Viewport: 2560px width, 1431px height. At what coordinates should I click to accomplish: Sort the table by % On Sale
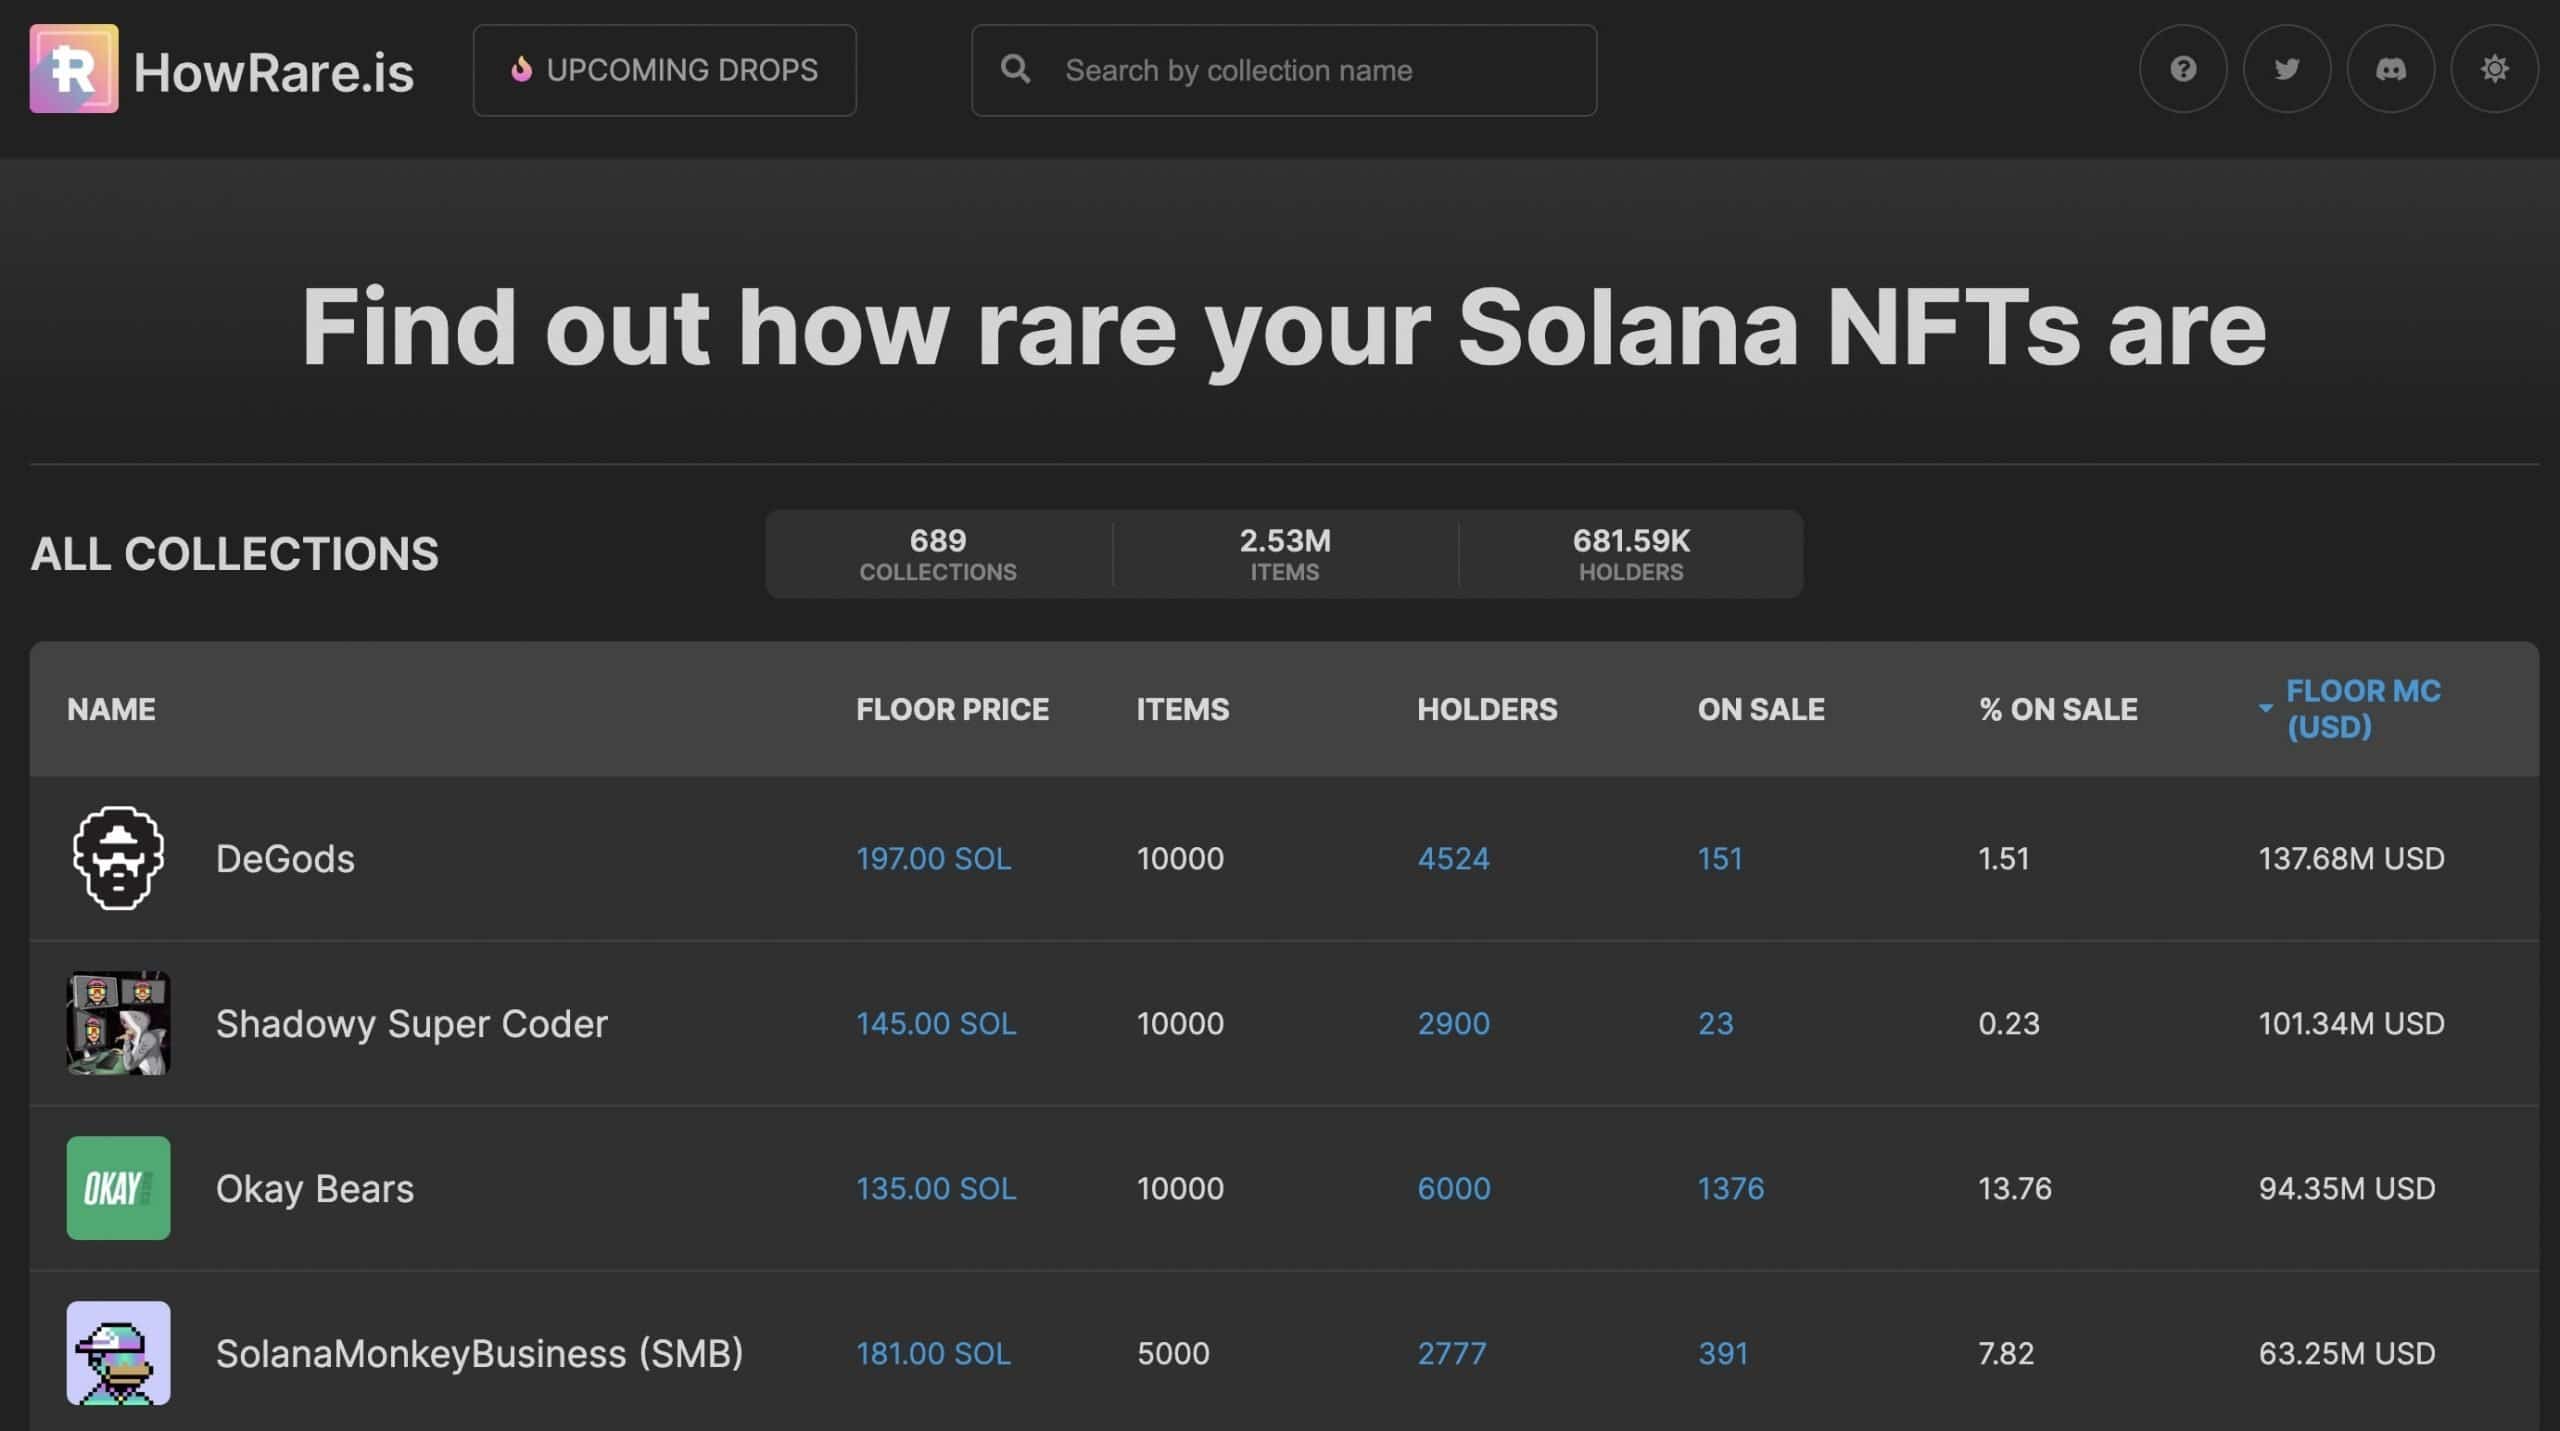[x=2058, y=709]
